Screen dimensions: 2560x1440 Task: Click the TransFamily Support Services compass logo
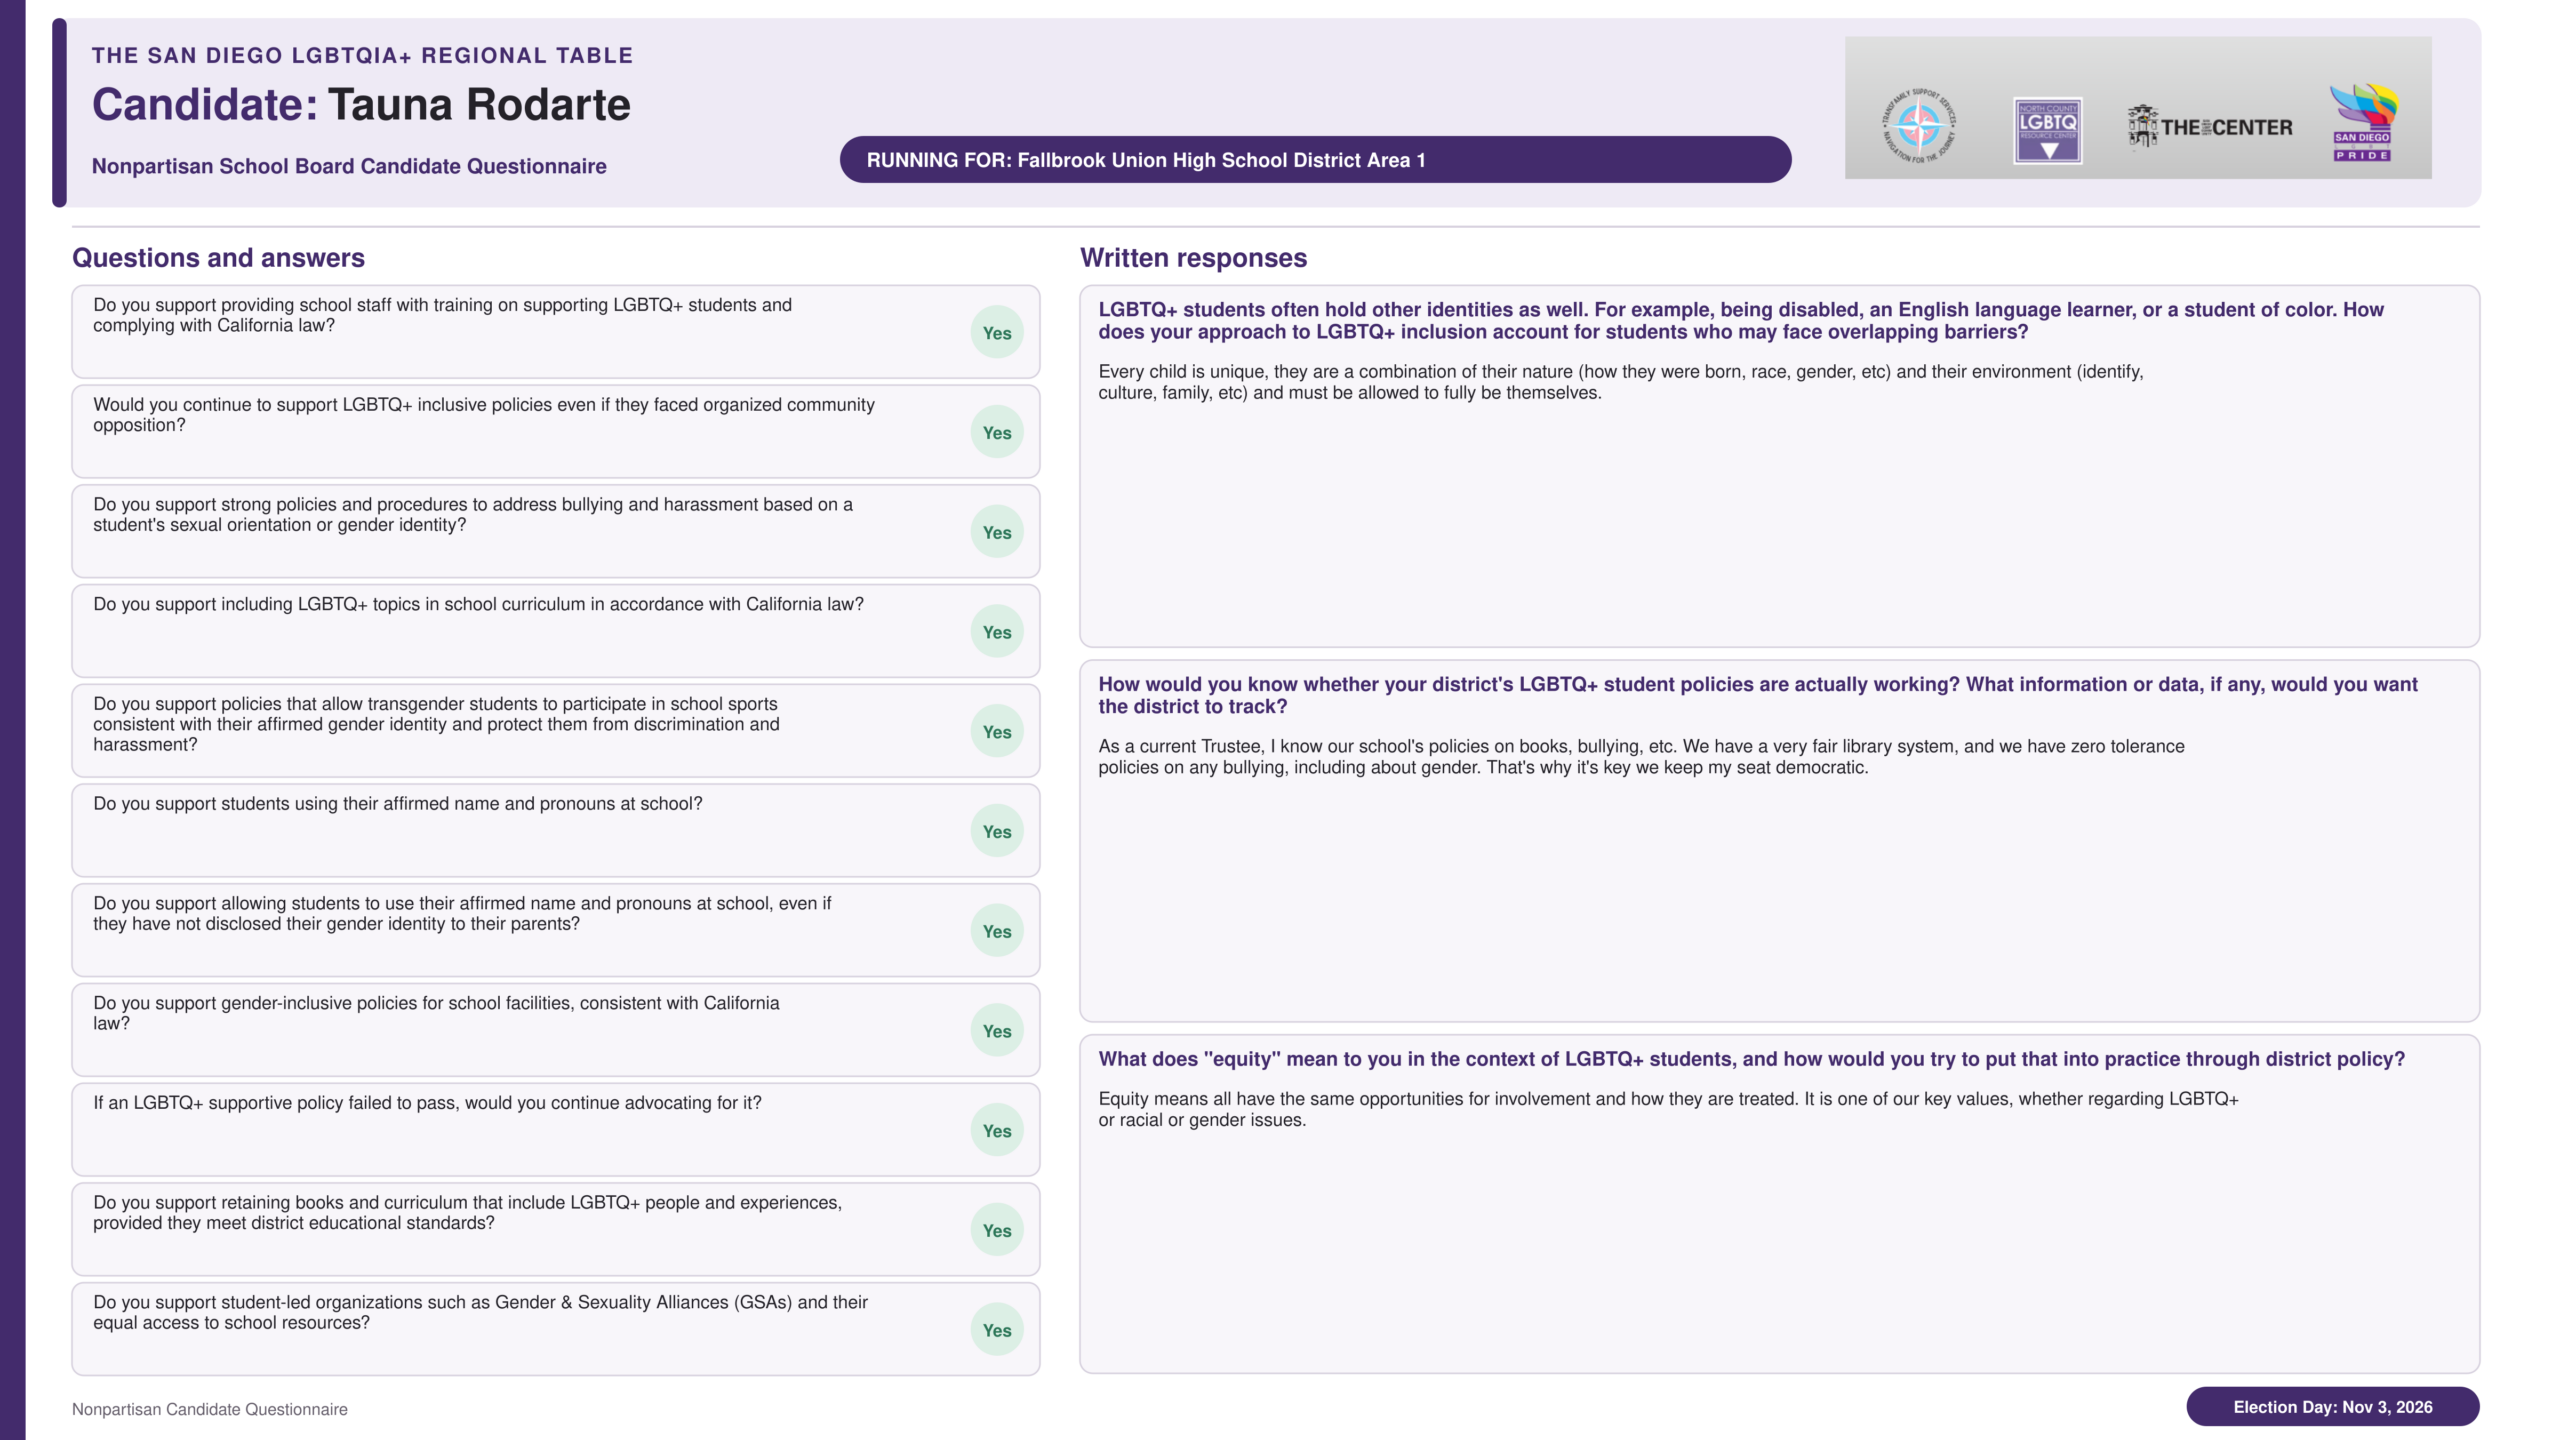(1919, 127)
